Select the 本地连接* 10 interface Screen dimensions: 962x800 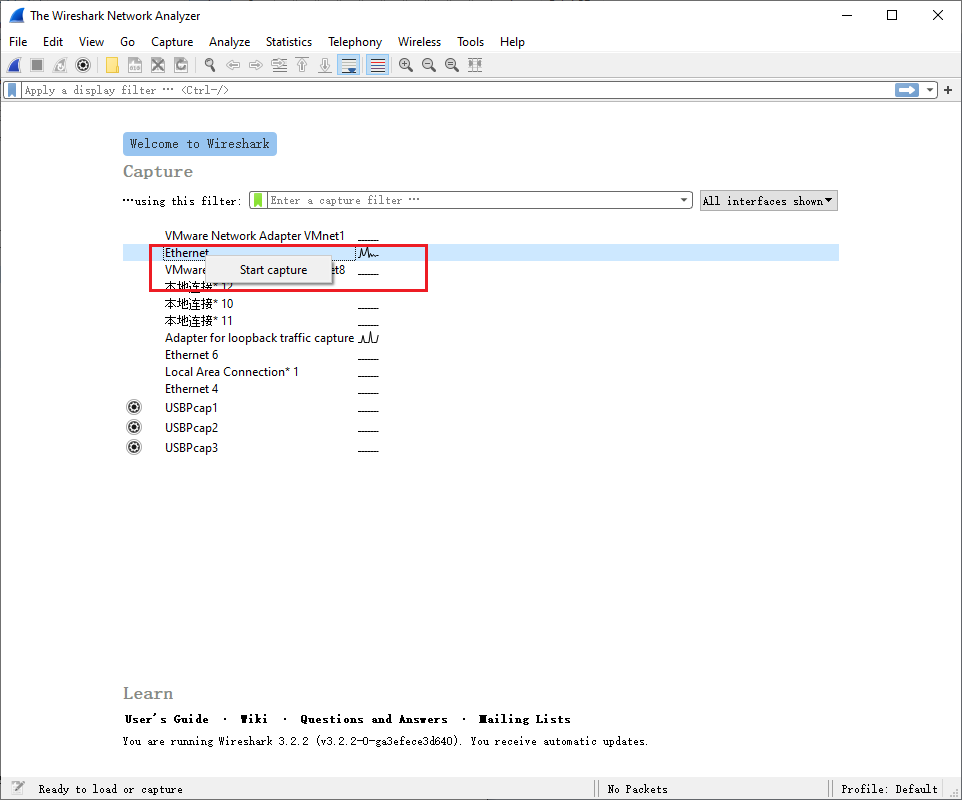click(x=199, y=304)
